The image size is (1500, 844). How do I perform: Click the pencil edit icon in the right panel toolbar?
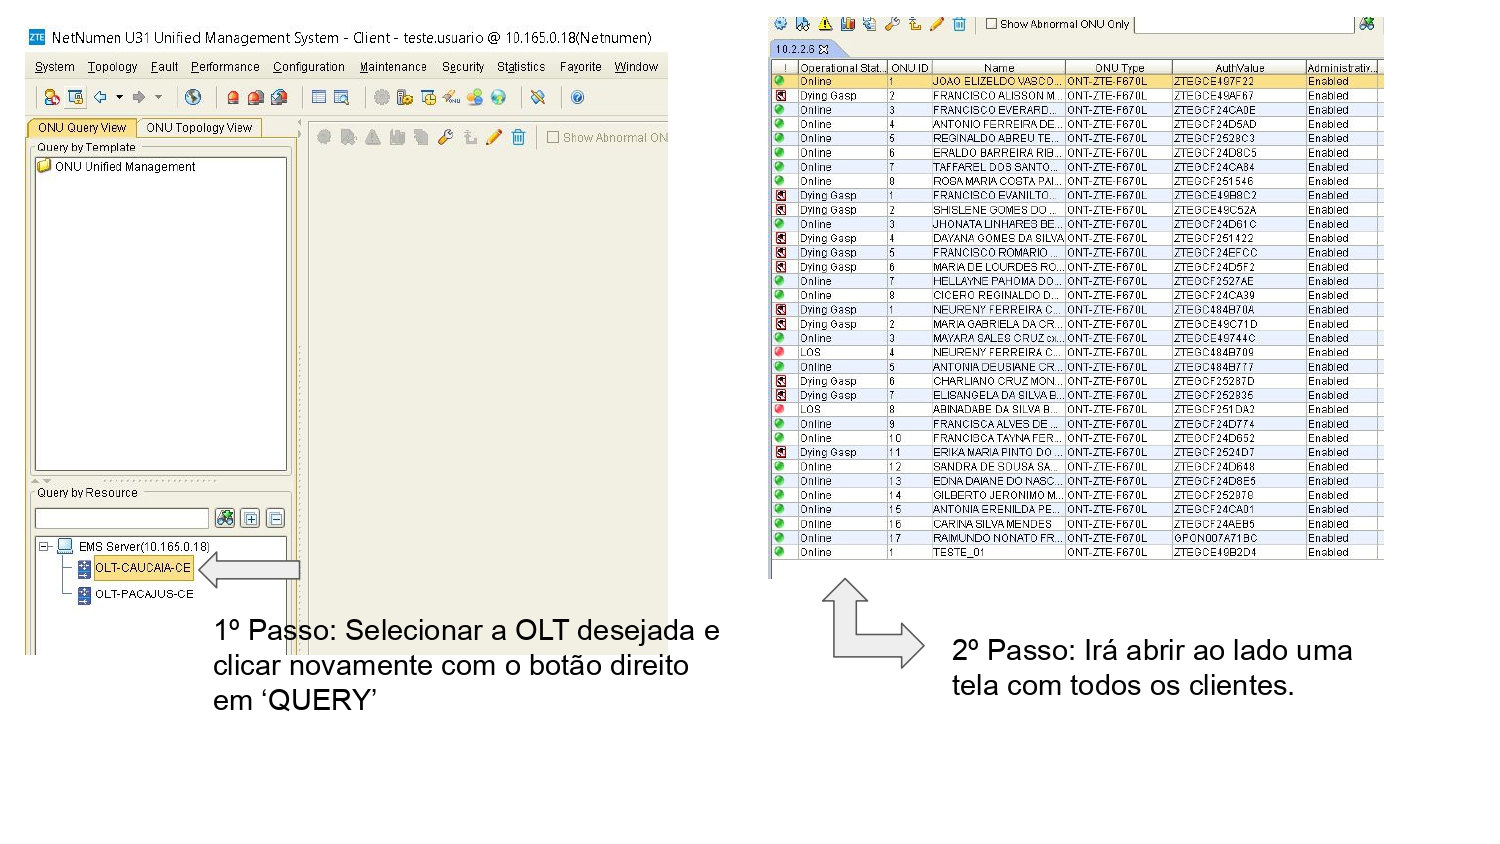click(937, 24)
